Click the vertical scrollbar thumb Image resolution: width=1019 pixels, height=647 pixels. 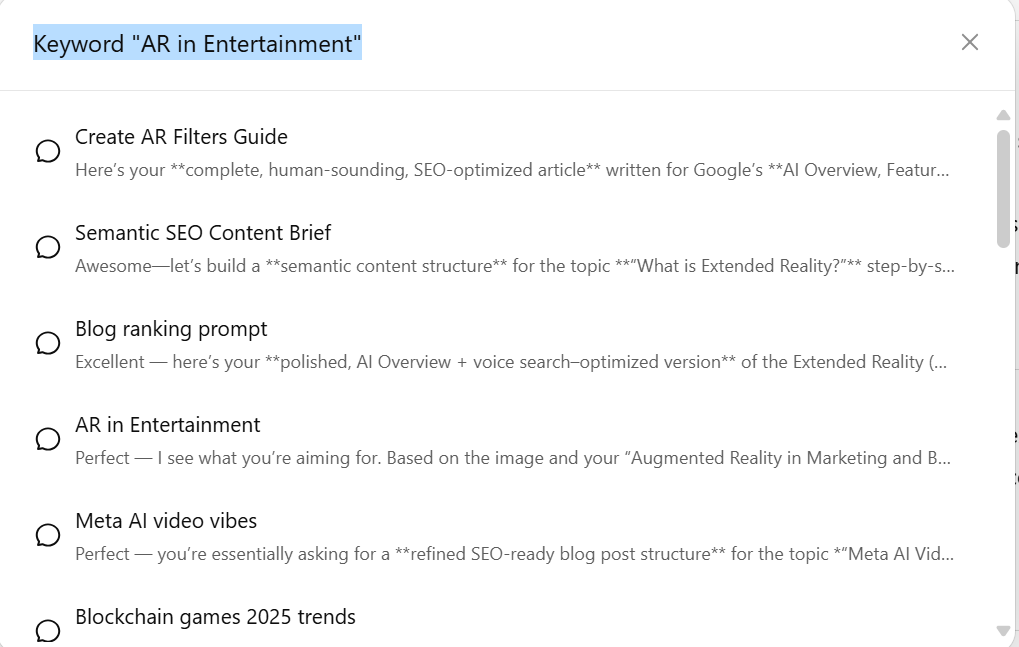[1003, 188]
